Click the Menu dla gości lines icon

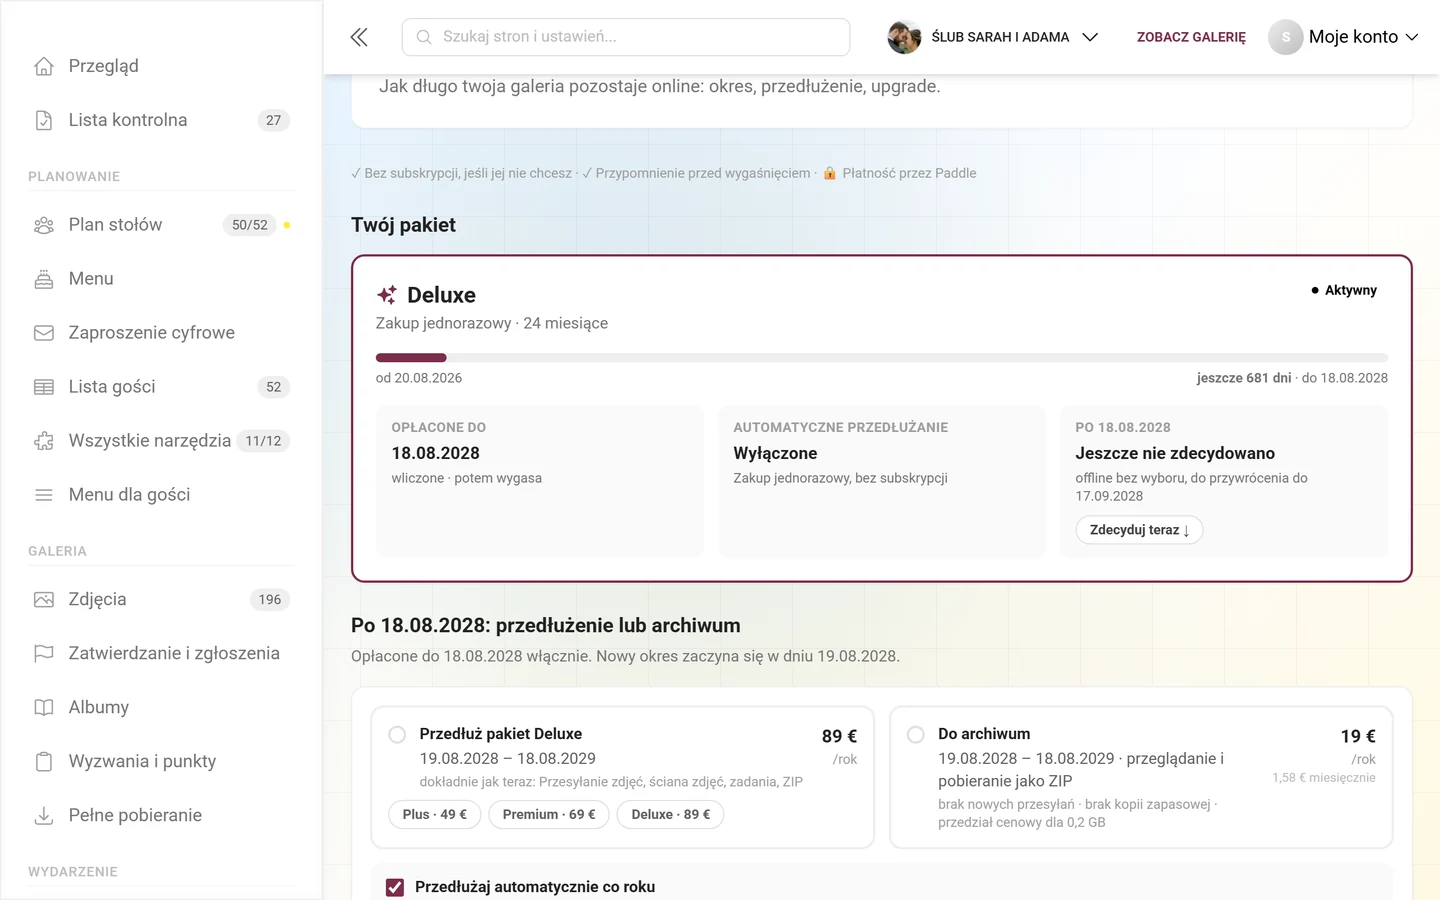(x=44, y=495)
